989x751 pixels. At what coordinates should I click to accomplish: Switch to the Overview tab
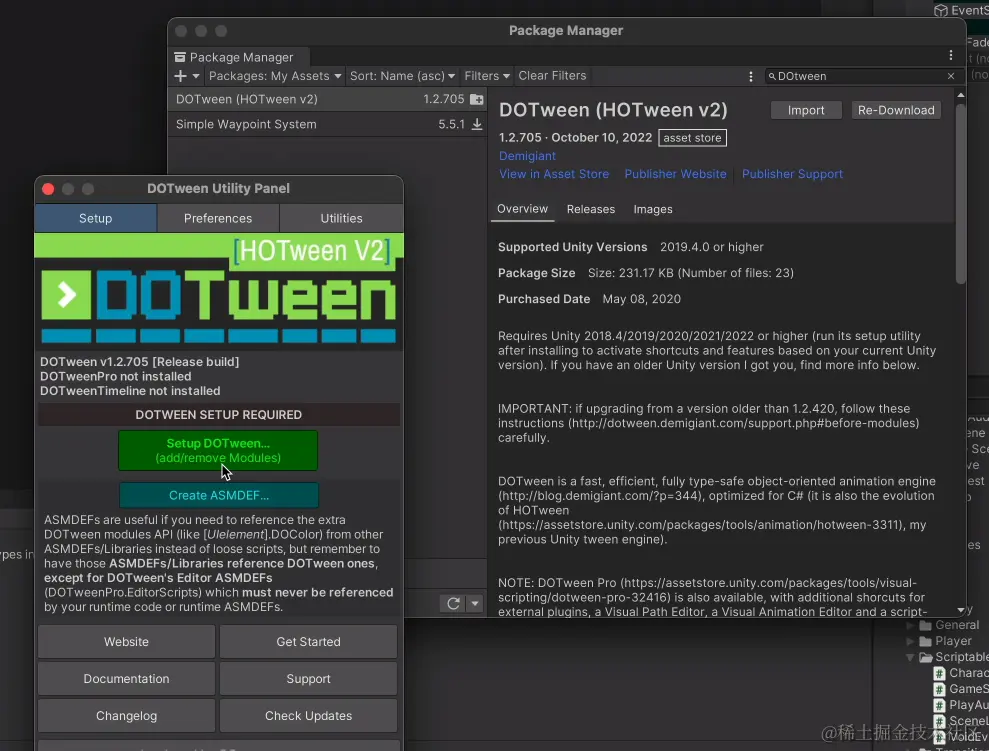(522, 209)
